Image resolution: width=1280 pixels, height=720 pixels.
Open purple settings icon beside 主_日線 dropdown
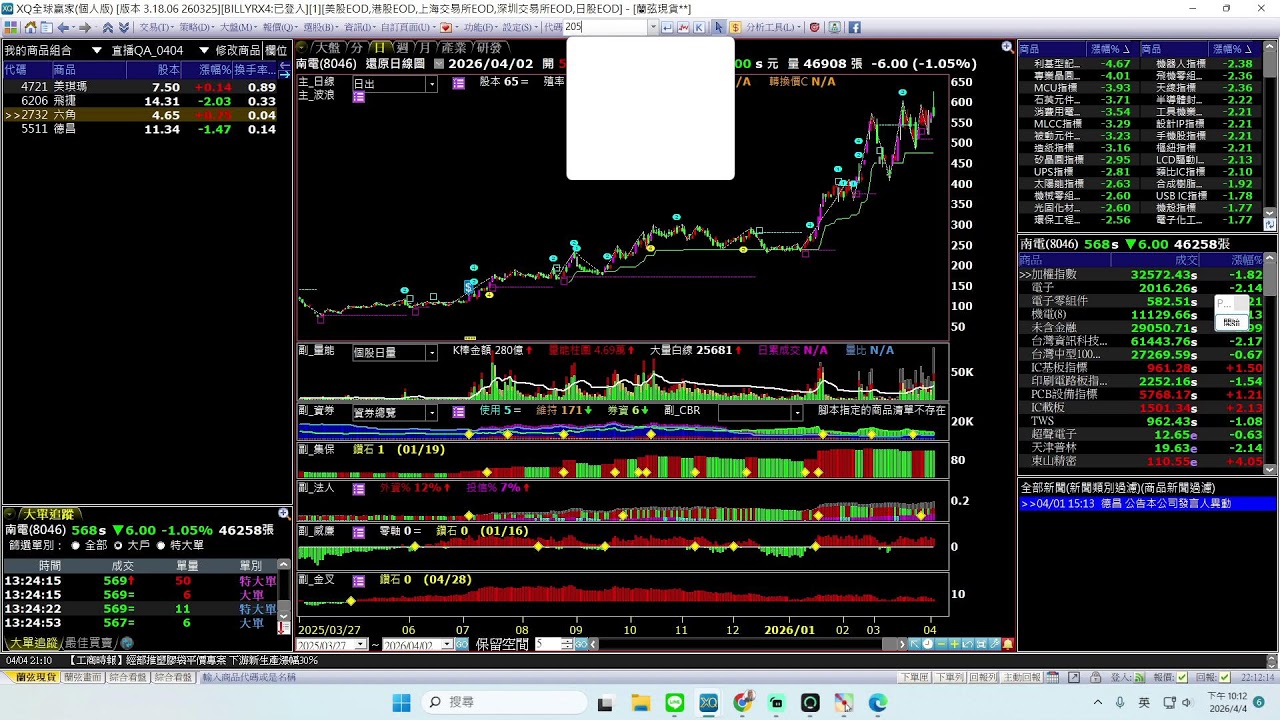point(459,83)
